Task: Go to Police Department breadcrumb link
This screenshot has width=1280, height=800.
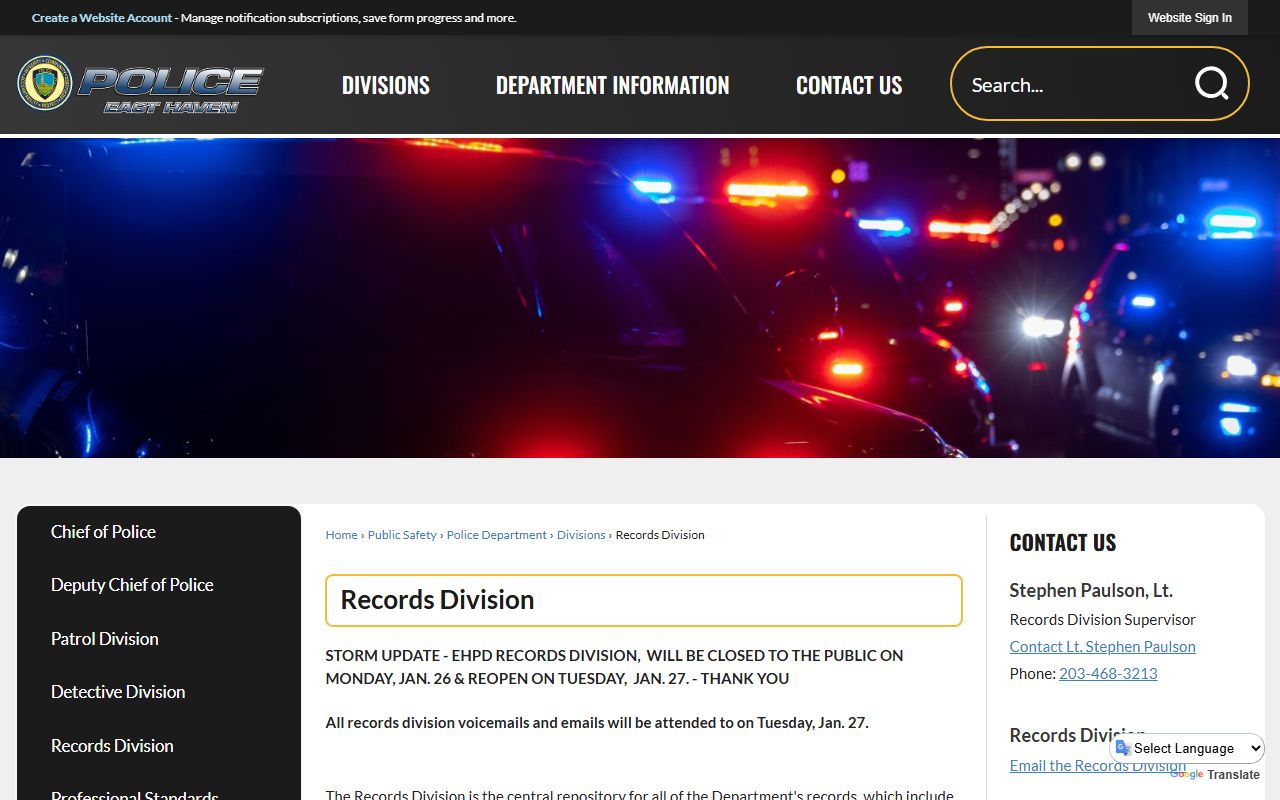Action: pos(496,535)
